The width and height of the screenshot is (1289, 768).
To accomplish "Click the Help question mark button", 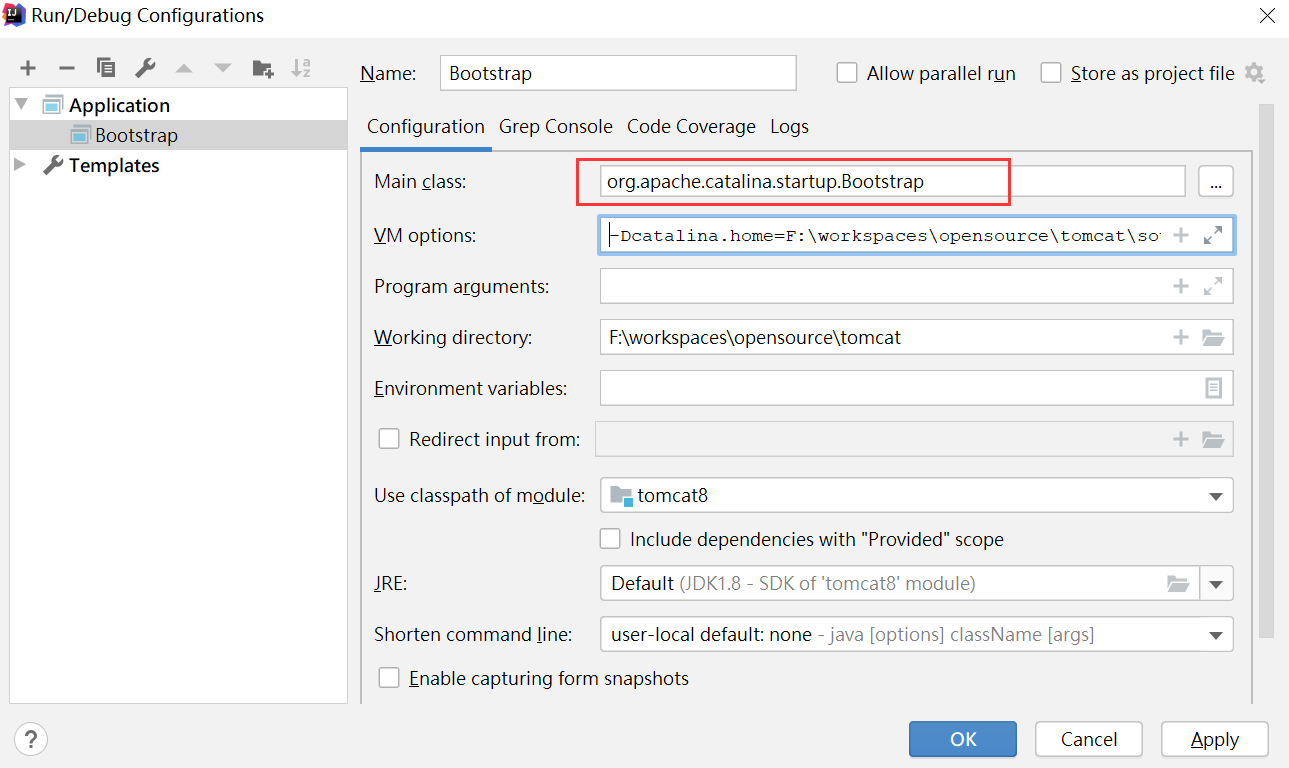I will 31,739.
